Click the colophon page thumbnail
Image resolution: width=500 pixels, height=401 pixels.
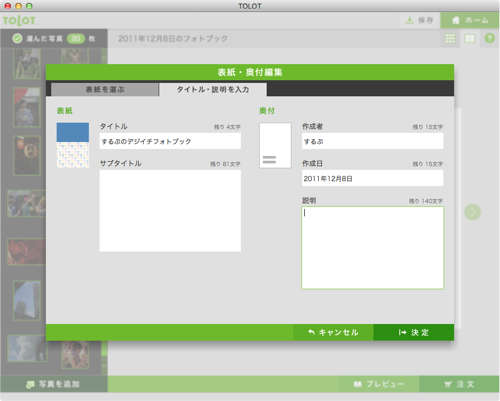275,145
